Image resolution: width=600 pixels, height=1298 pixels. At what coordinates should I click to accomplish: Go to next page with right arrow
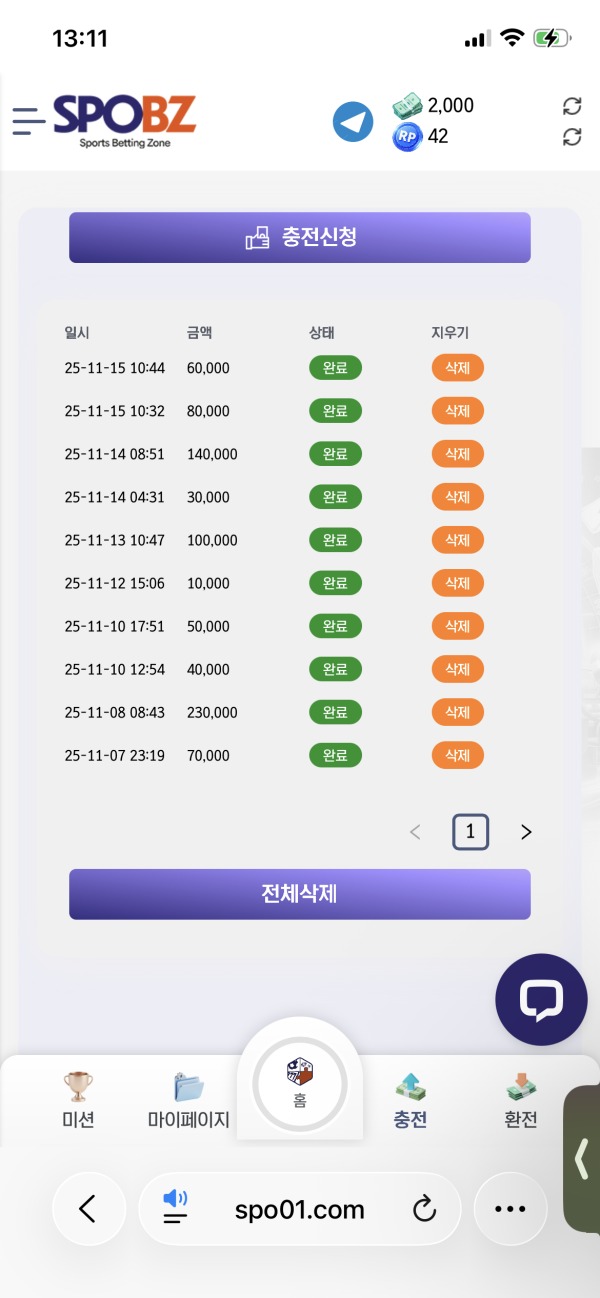tap(525, 831)
